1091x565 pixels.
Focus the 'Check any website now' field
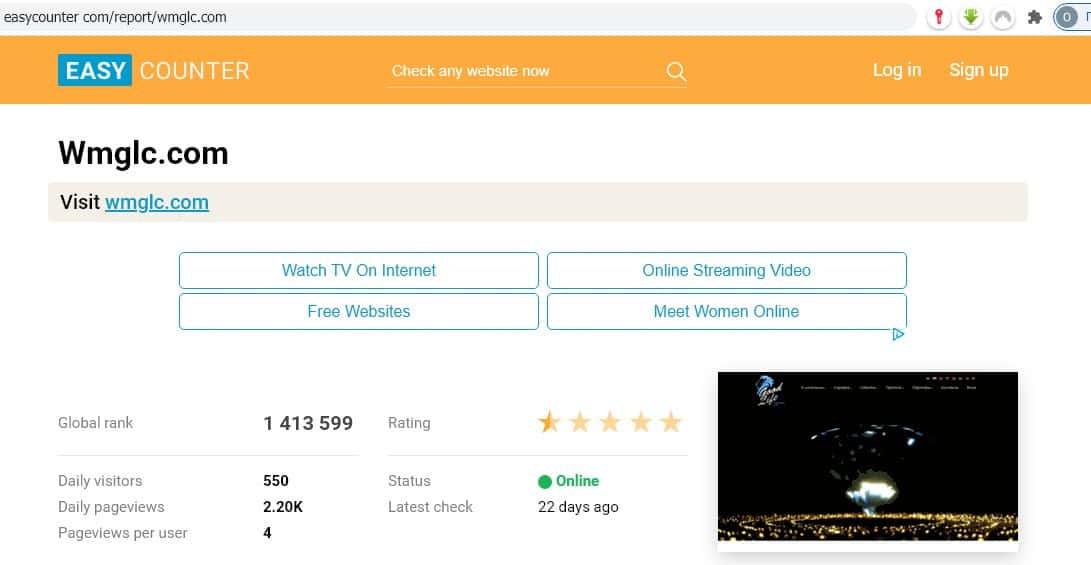tap(520, 71)
